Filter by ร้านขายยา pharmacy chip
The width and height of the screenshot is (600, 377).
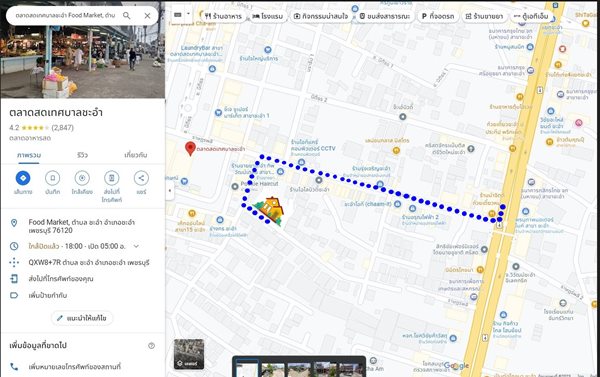484,16
